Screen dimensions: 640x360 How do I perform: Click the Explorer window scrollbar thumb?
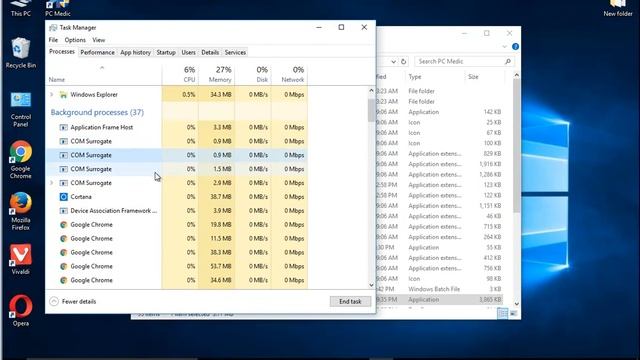click(516, 145)
